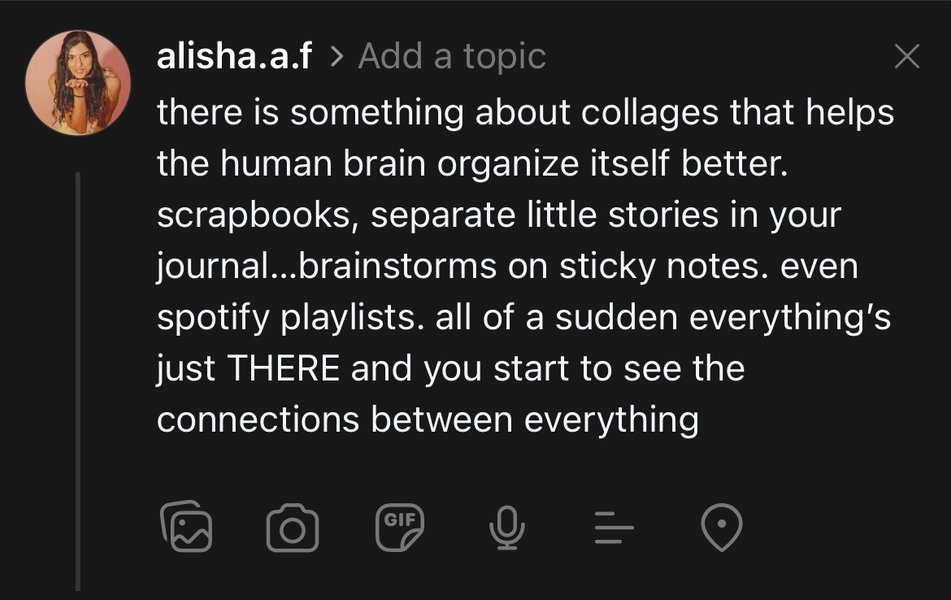
Task: Add a poll using the list icon
Action: point(614,526)
